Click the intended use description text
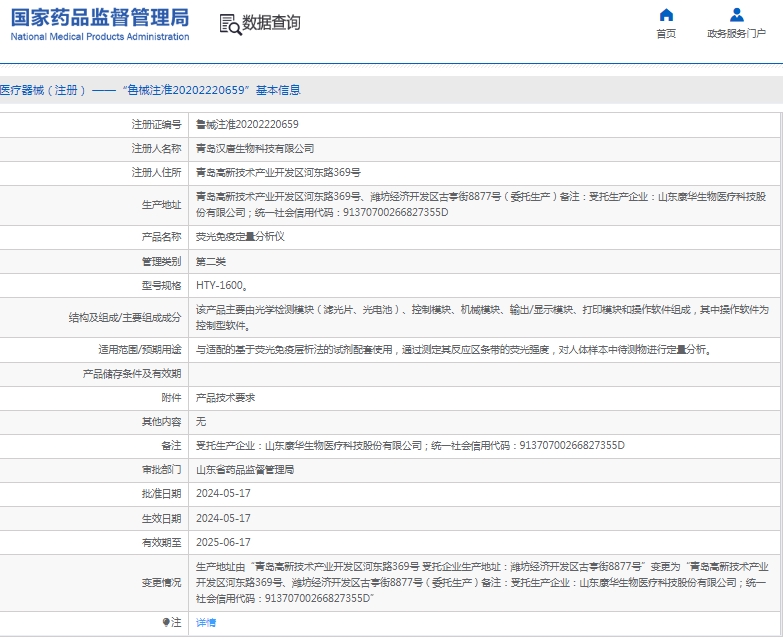The image size is (783, 640). tap(454, 349)
